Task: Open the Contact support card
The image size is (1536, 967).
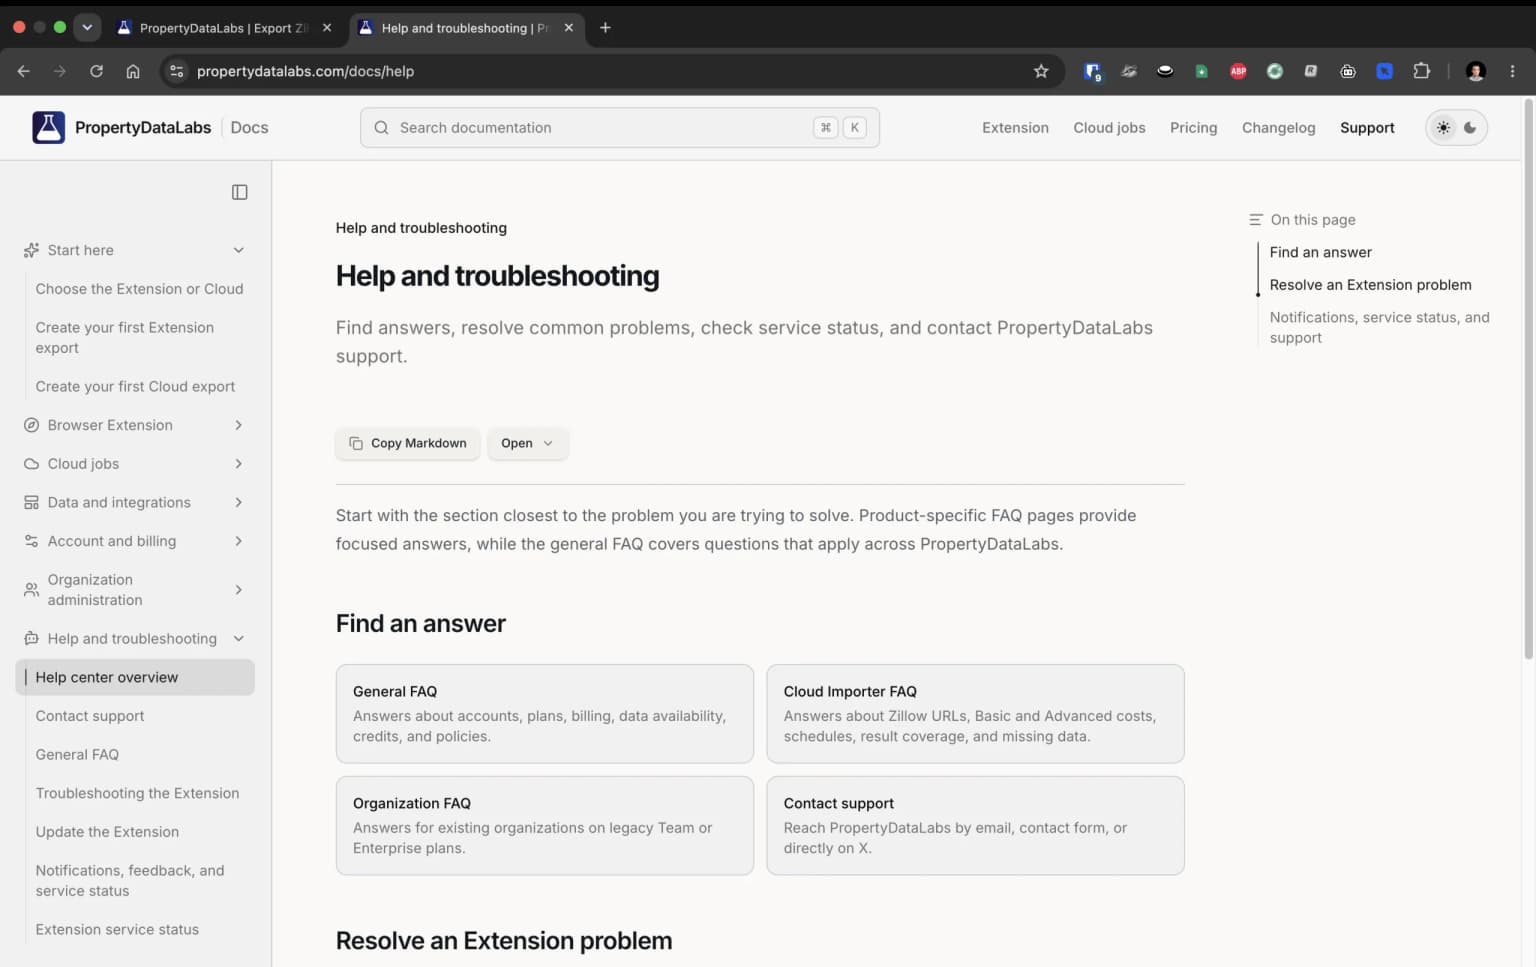Action: [x=975, y=826]
